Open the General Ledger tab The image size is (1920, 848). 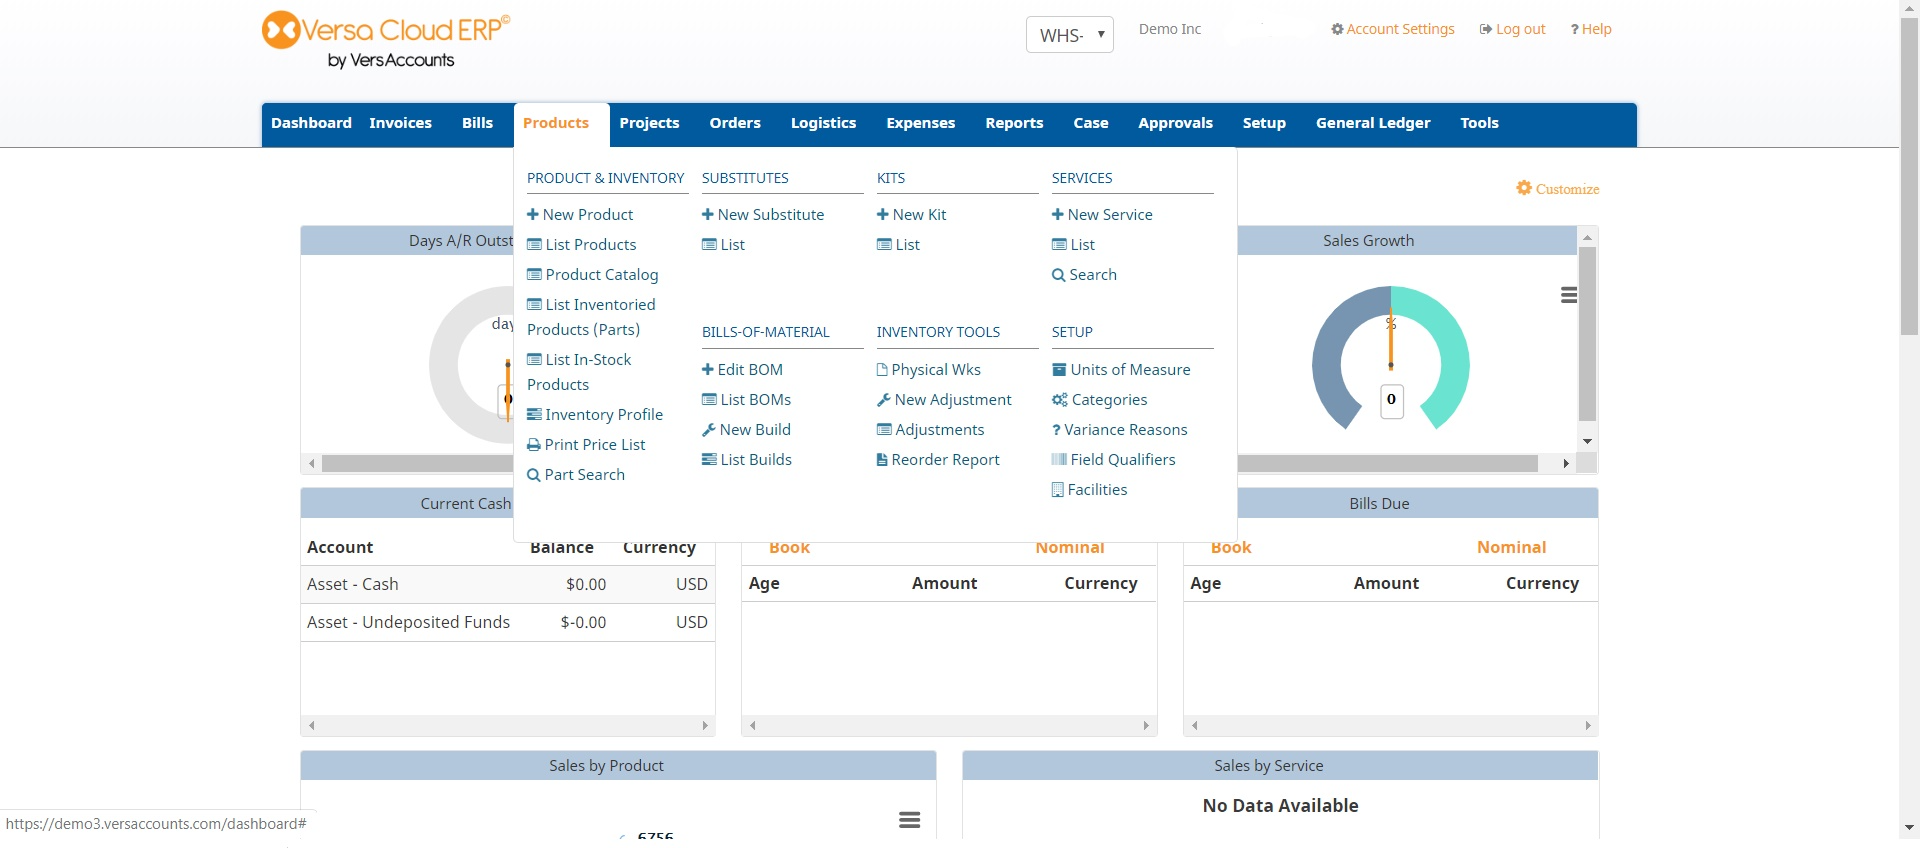1373,123
